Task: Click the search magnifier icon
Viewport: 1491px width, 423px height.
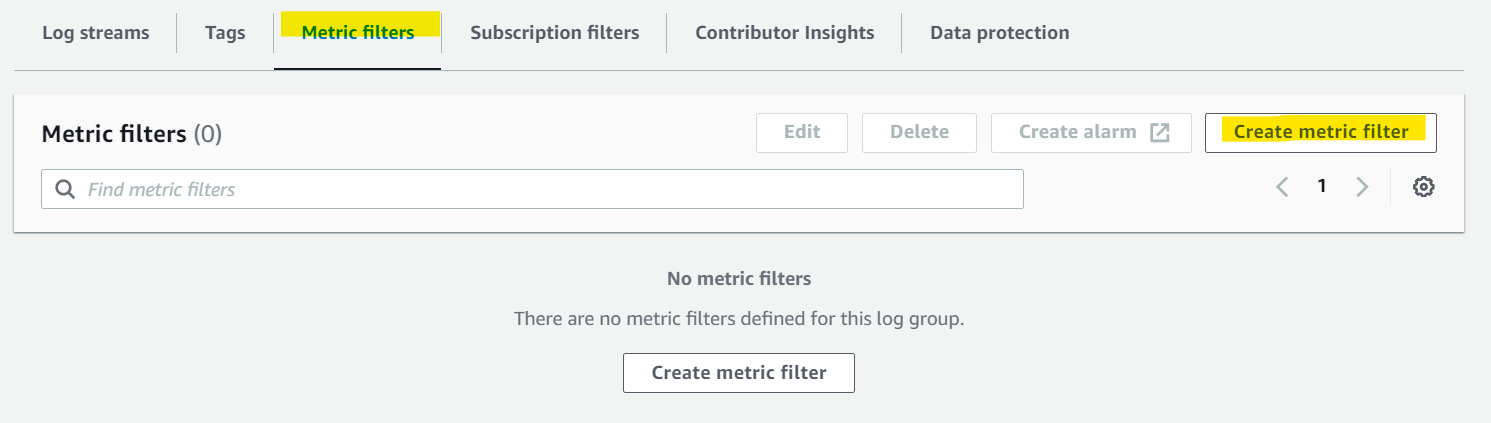Action: 65,189
